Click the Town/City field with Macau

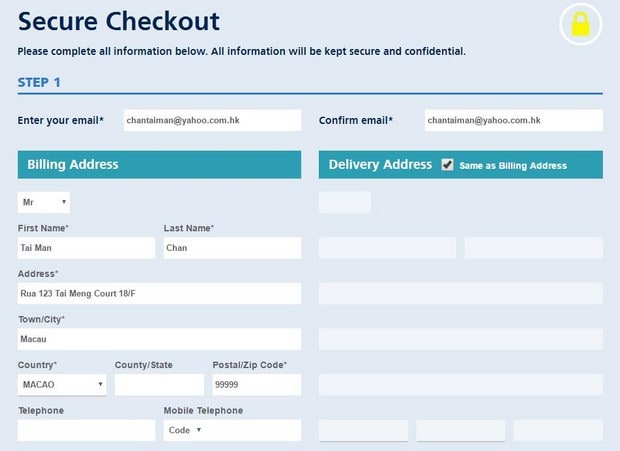(x=159, y=339)
